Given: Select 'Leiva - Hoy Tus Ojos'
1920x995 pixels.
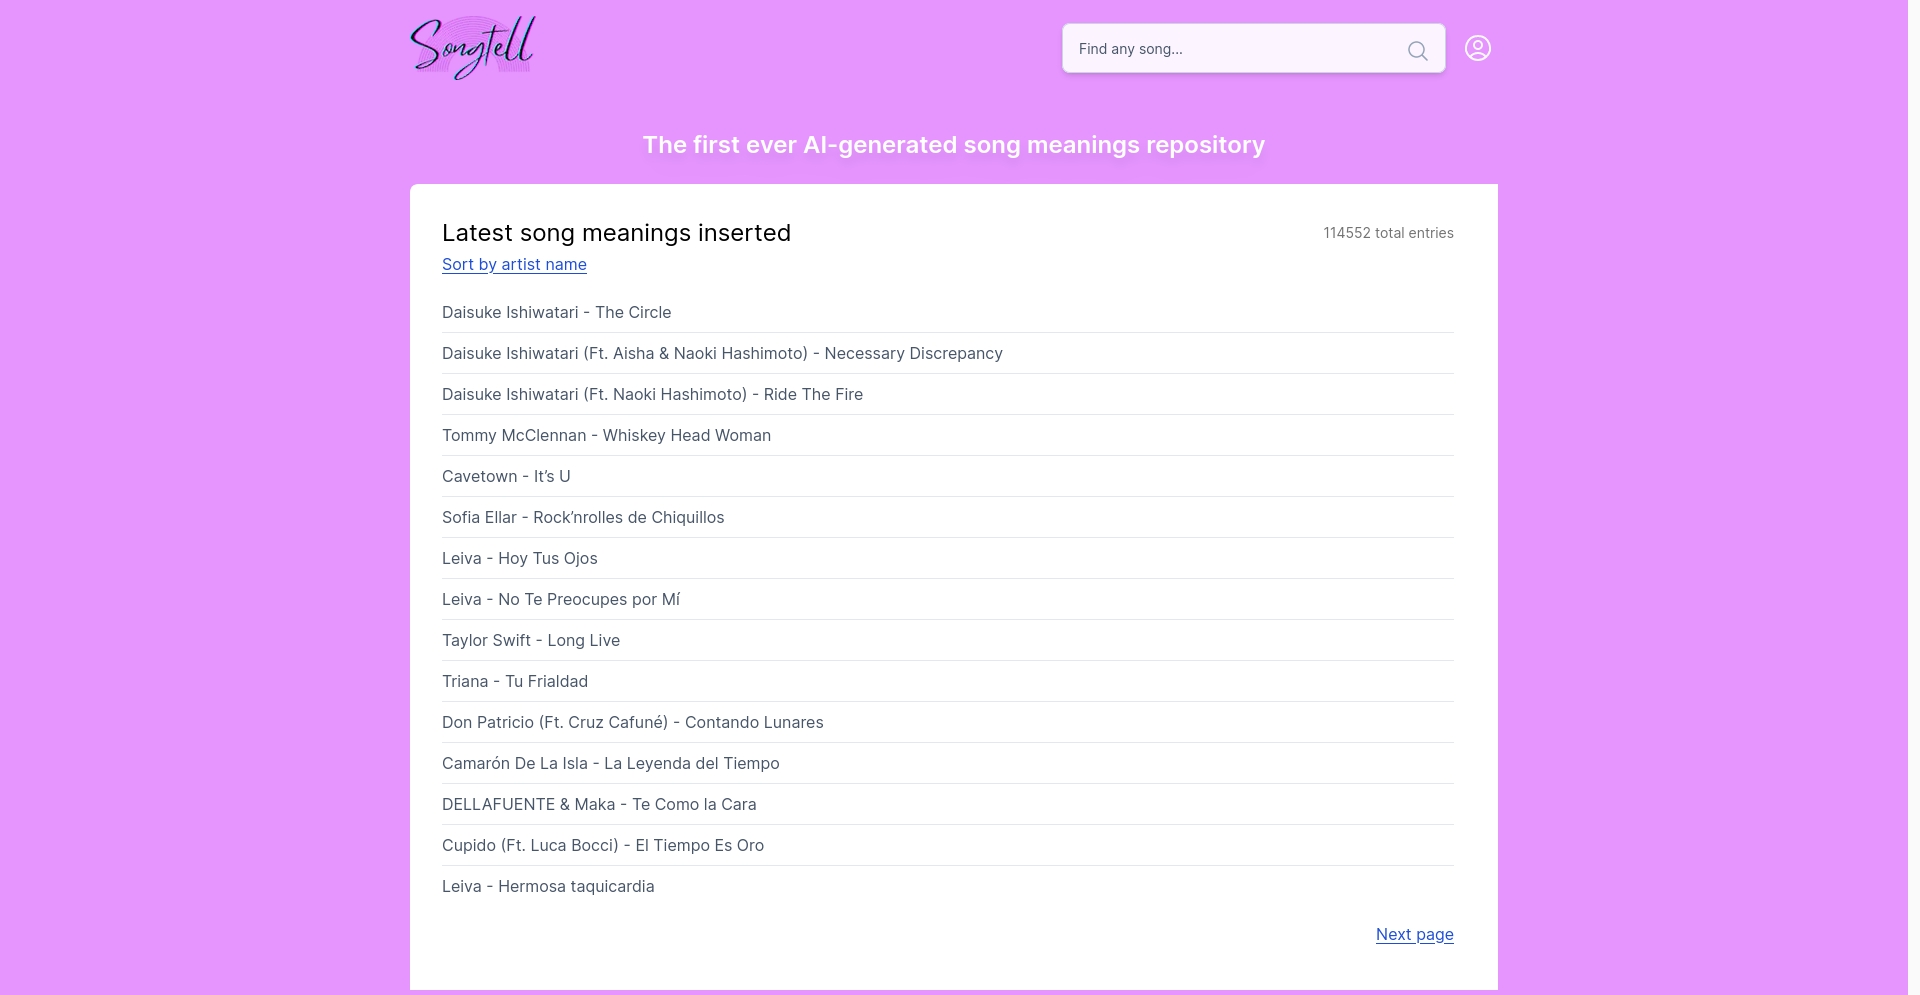Looking at the screenshot, I should [x=520, y=558].
